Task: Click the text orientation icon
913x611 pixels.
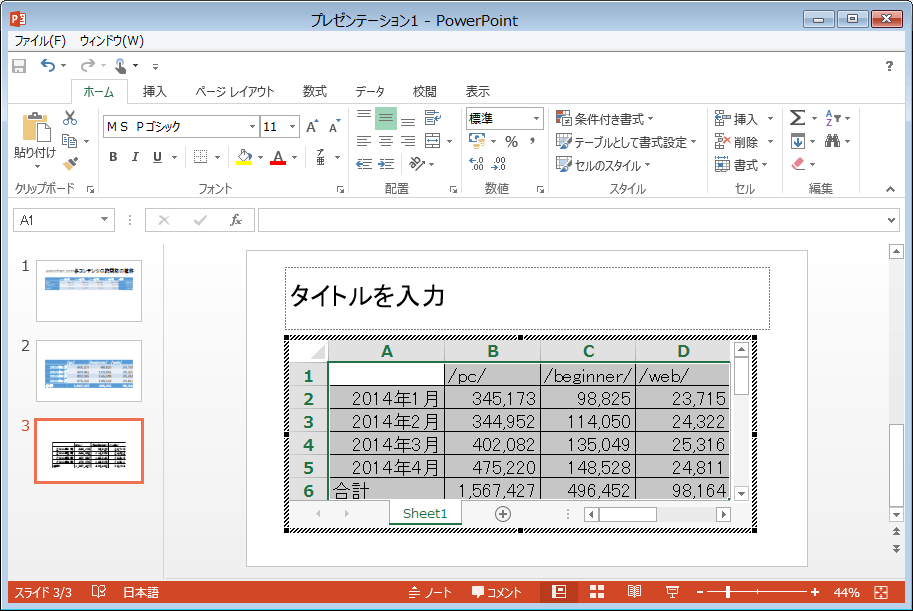Action: pyautogui.click(x=417, y=164)
